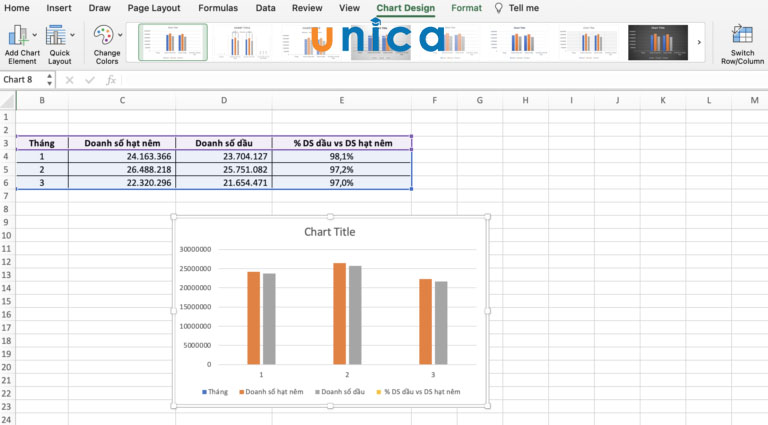This screenshot has height=425, width=768.
Task: Click the Tháng legend entry
Action: [x=215, y=392]
